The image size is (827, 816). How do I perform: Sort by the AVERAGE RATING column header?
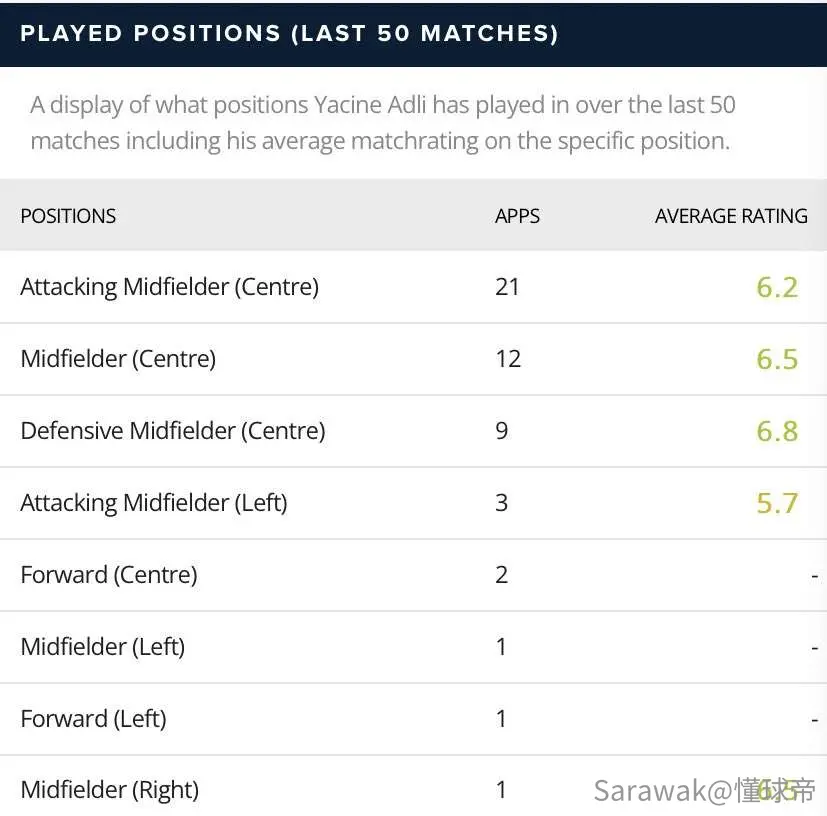tap(731, 216)
